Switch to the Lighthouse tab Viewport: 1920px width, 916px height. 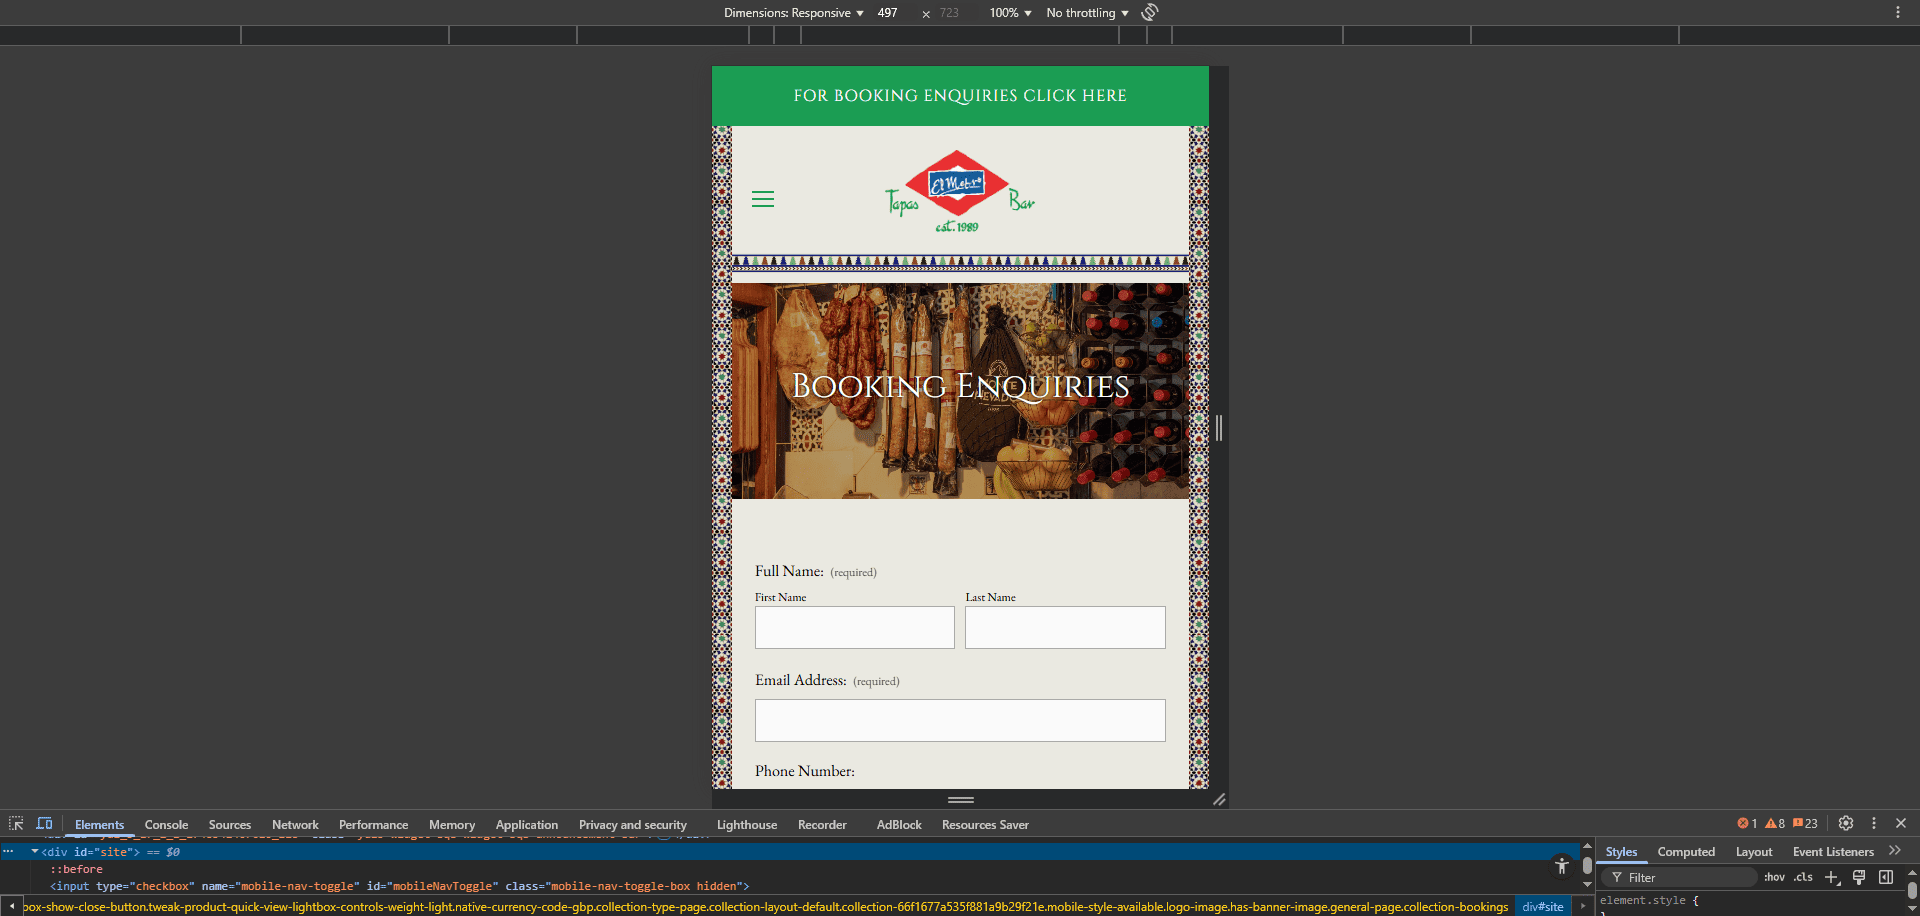747,825
